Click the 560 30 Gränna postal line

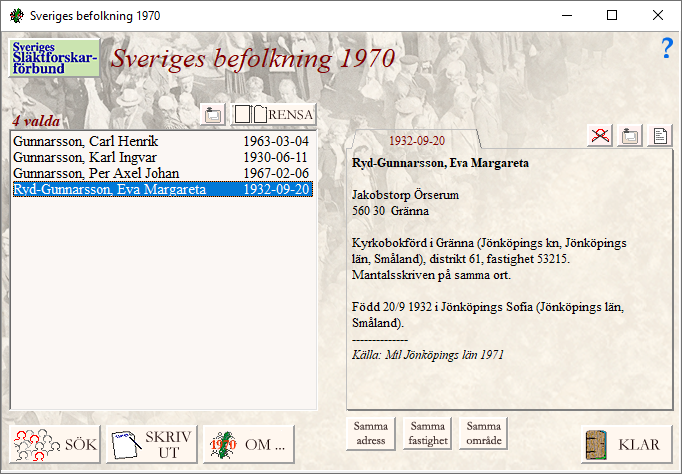pyautogui.click(x=390, y=211)
